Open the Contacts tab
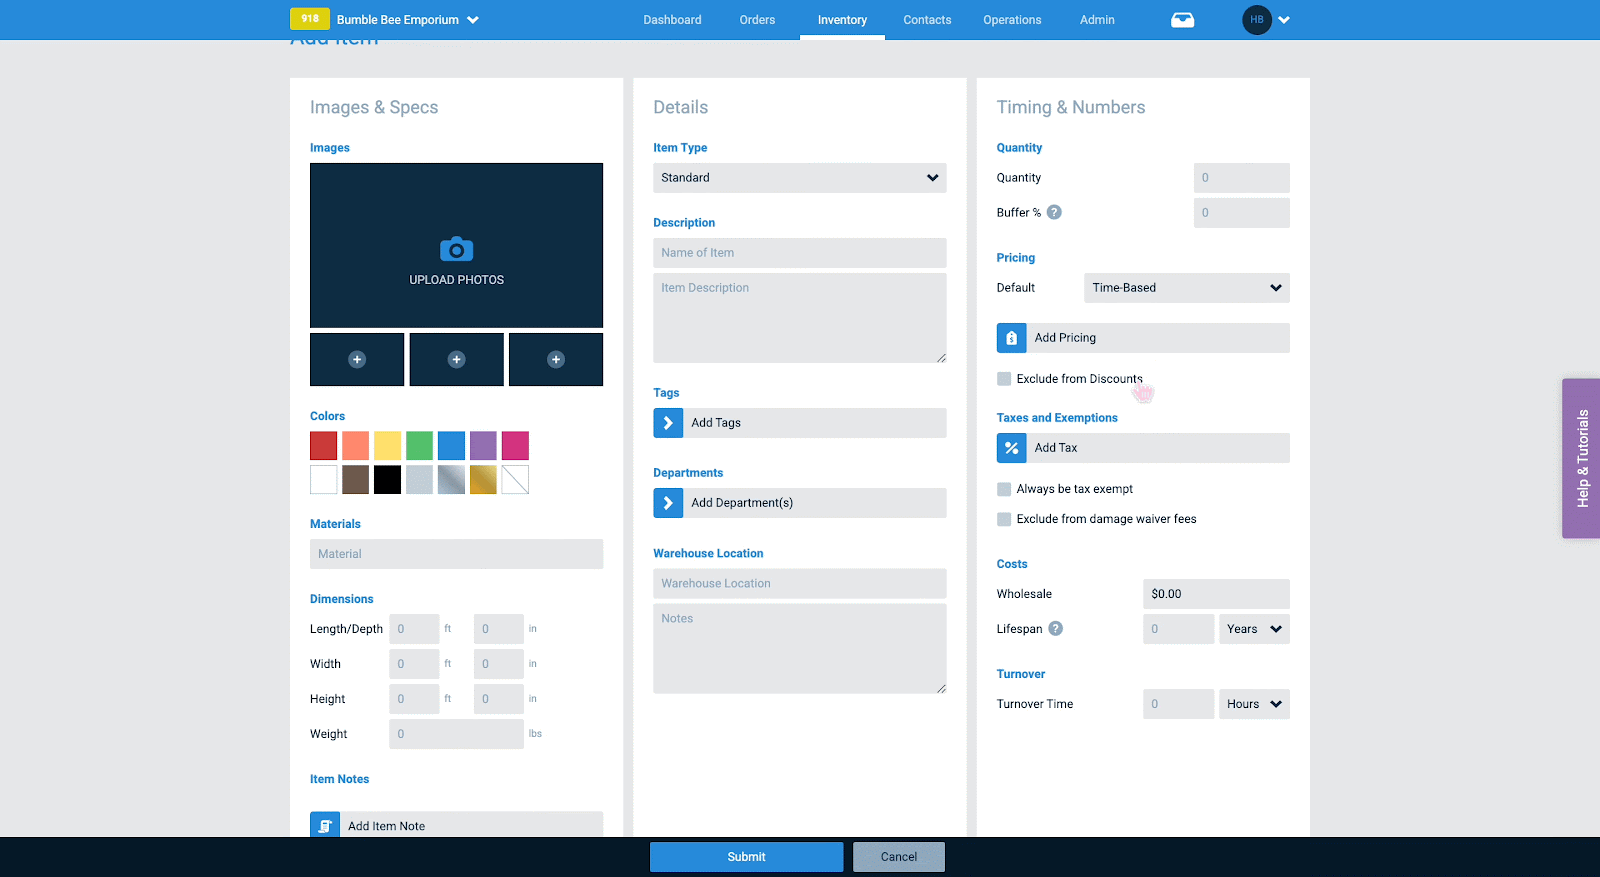 (x=927, y=20)
